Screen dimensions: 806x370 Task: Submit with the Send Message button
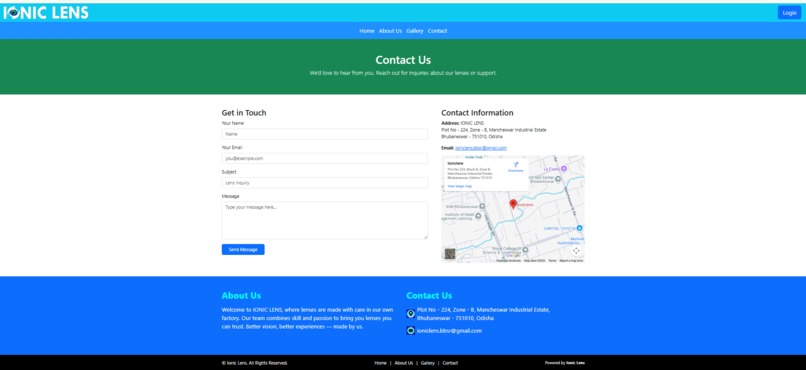pyautogui.click(x=243, y=249)
